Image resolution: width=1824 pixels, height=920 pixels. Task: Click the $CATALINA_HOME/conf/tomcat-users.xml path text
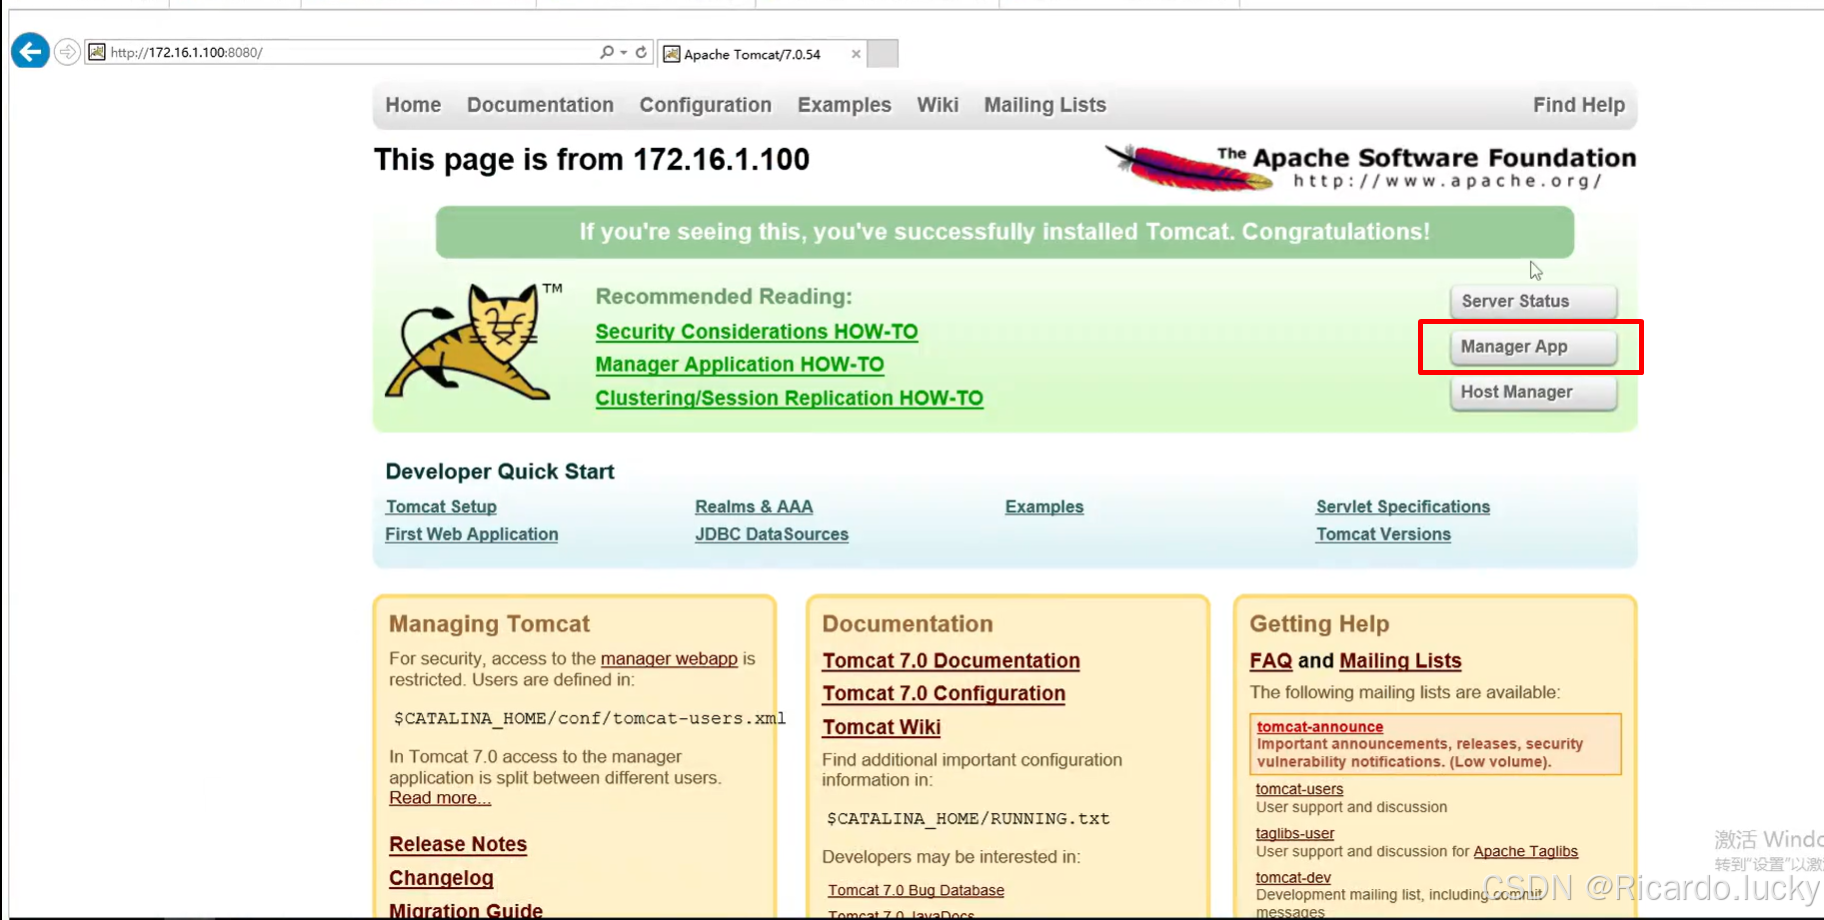(590, 718)
